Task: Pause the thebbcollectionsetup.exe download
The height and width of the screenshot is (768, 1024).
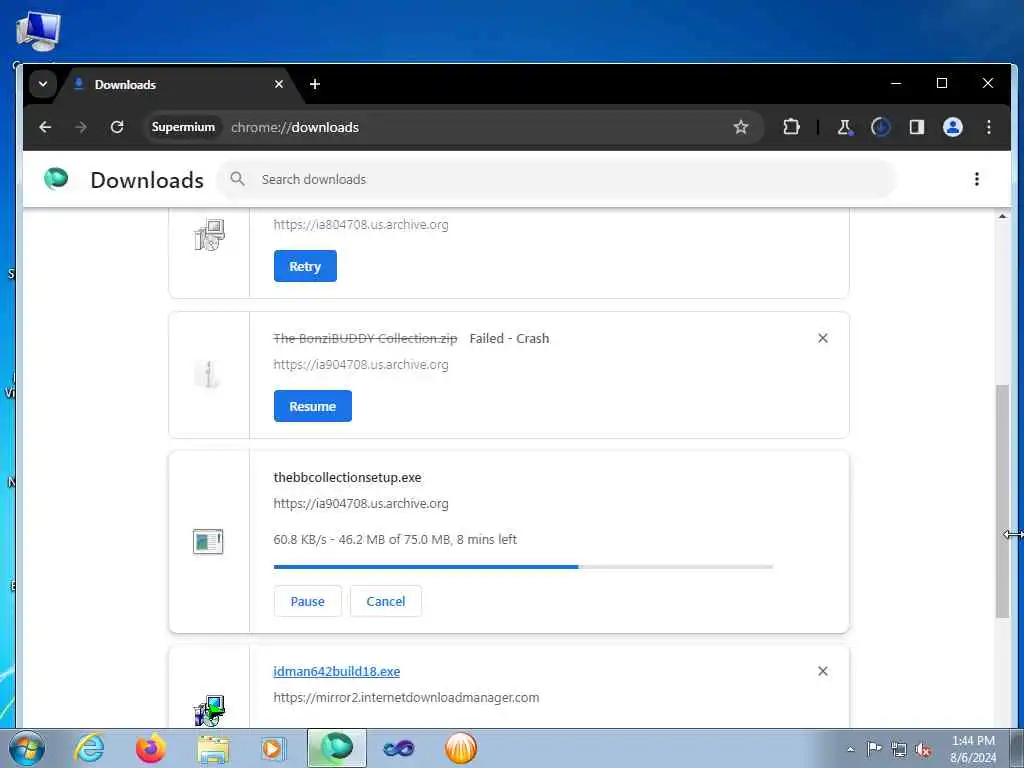Action: (x=308, y=601)
